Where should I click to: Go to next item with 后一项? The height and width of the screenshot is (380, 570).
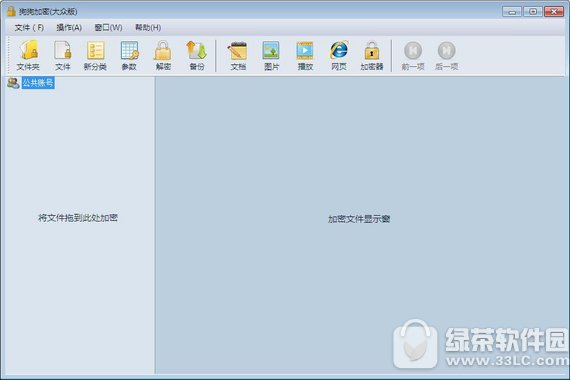click(446, 55)
